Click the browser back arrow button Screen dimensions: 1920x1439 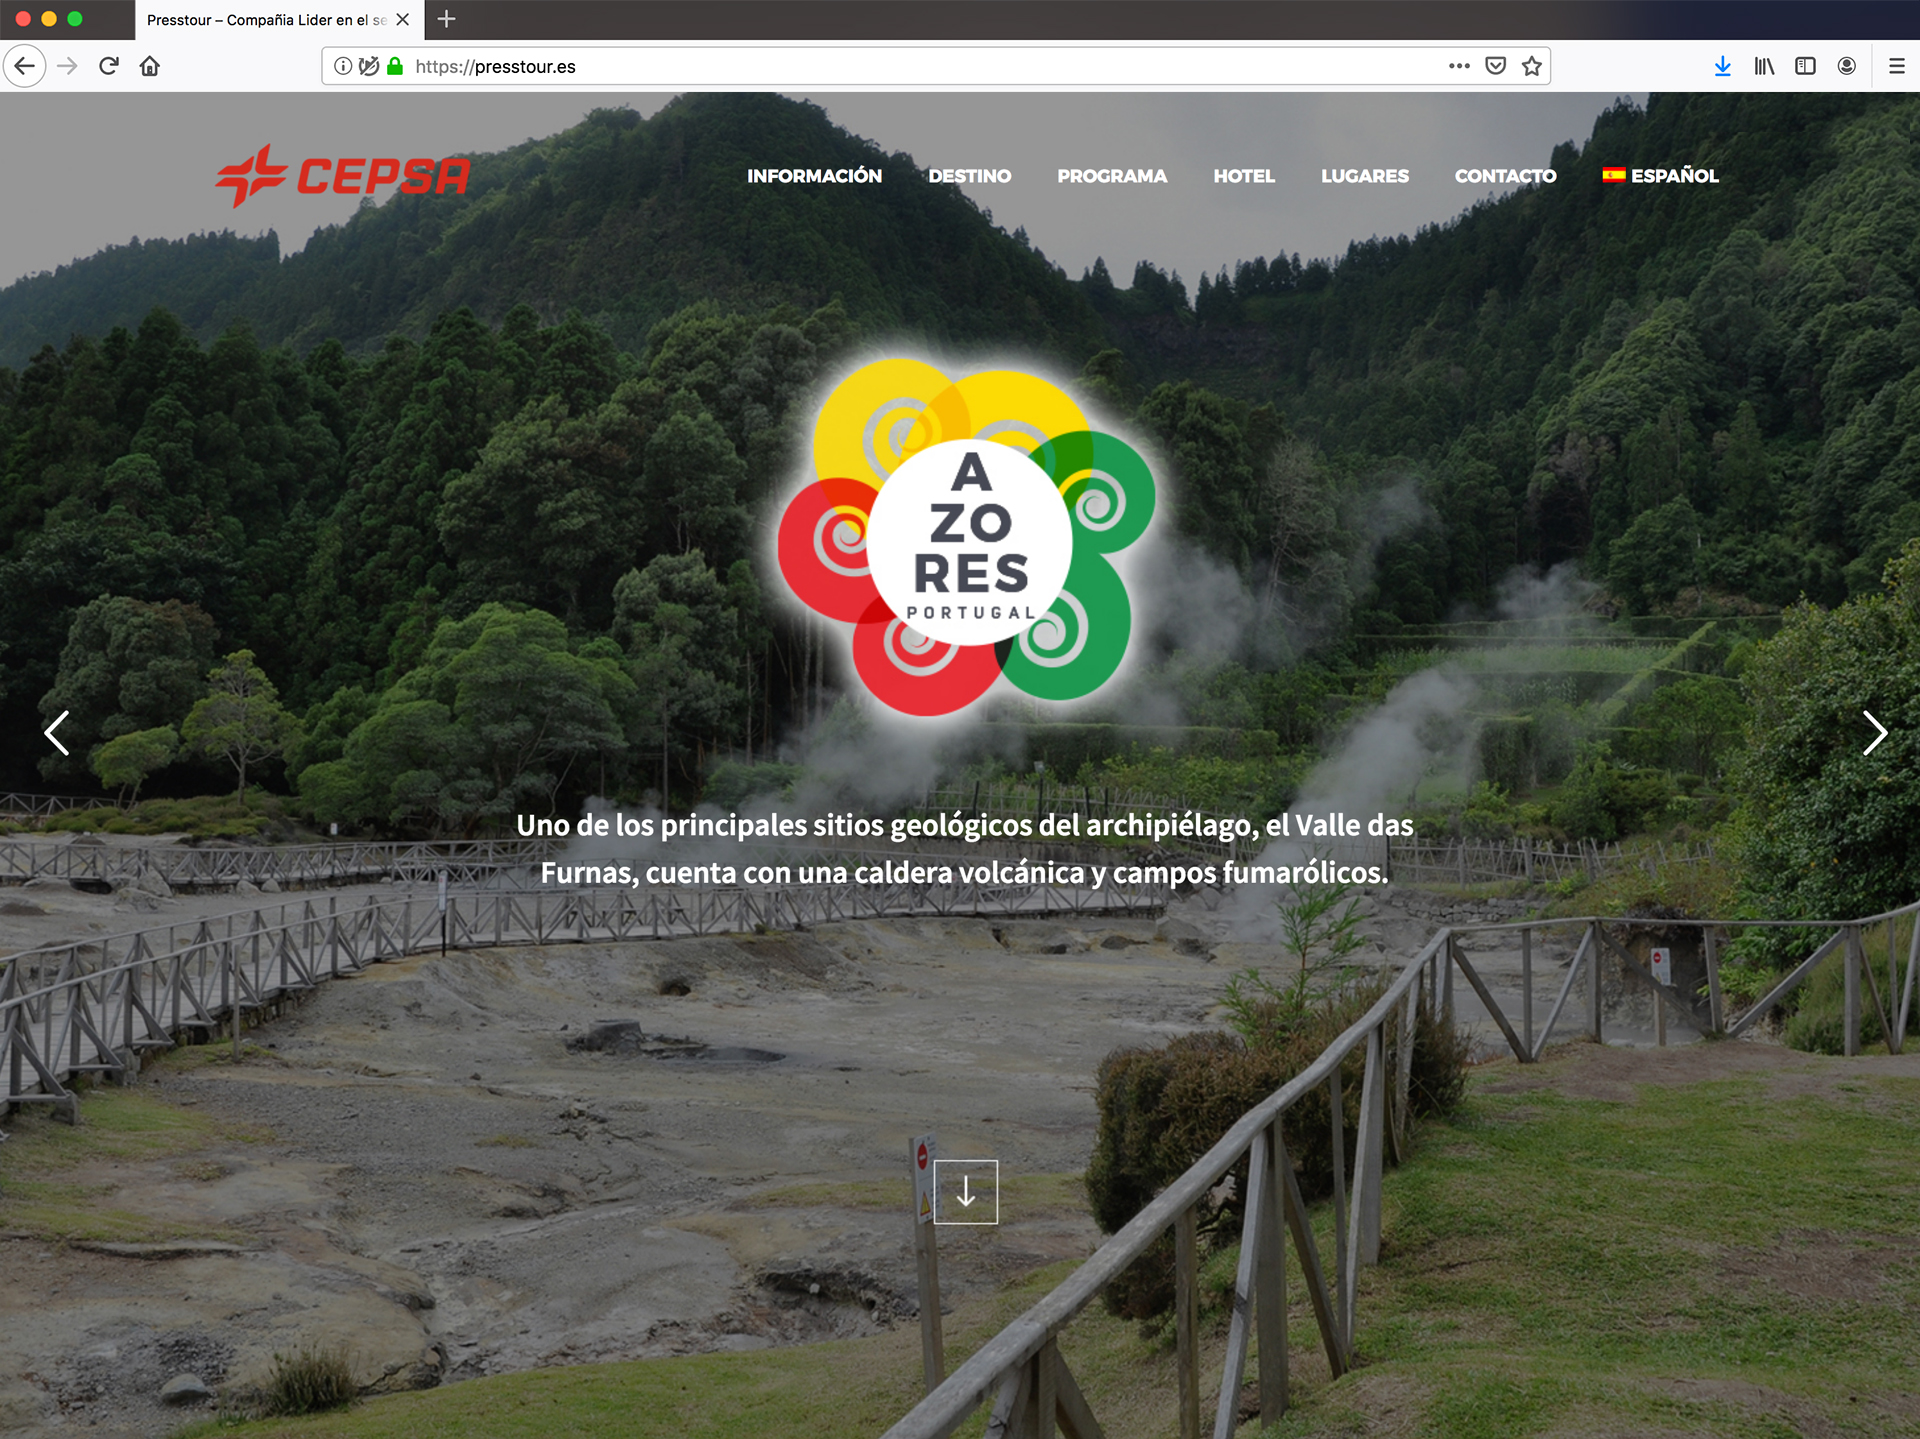coord(25,66)
